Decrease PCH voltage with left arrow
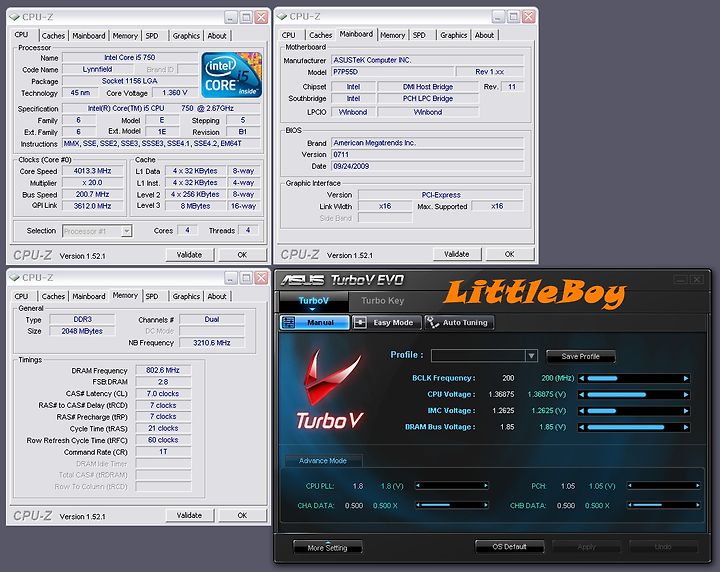 coord(630,485)
